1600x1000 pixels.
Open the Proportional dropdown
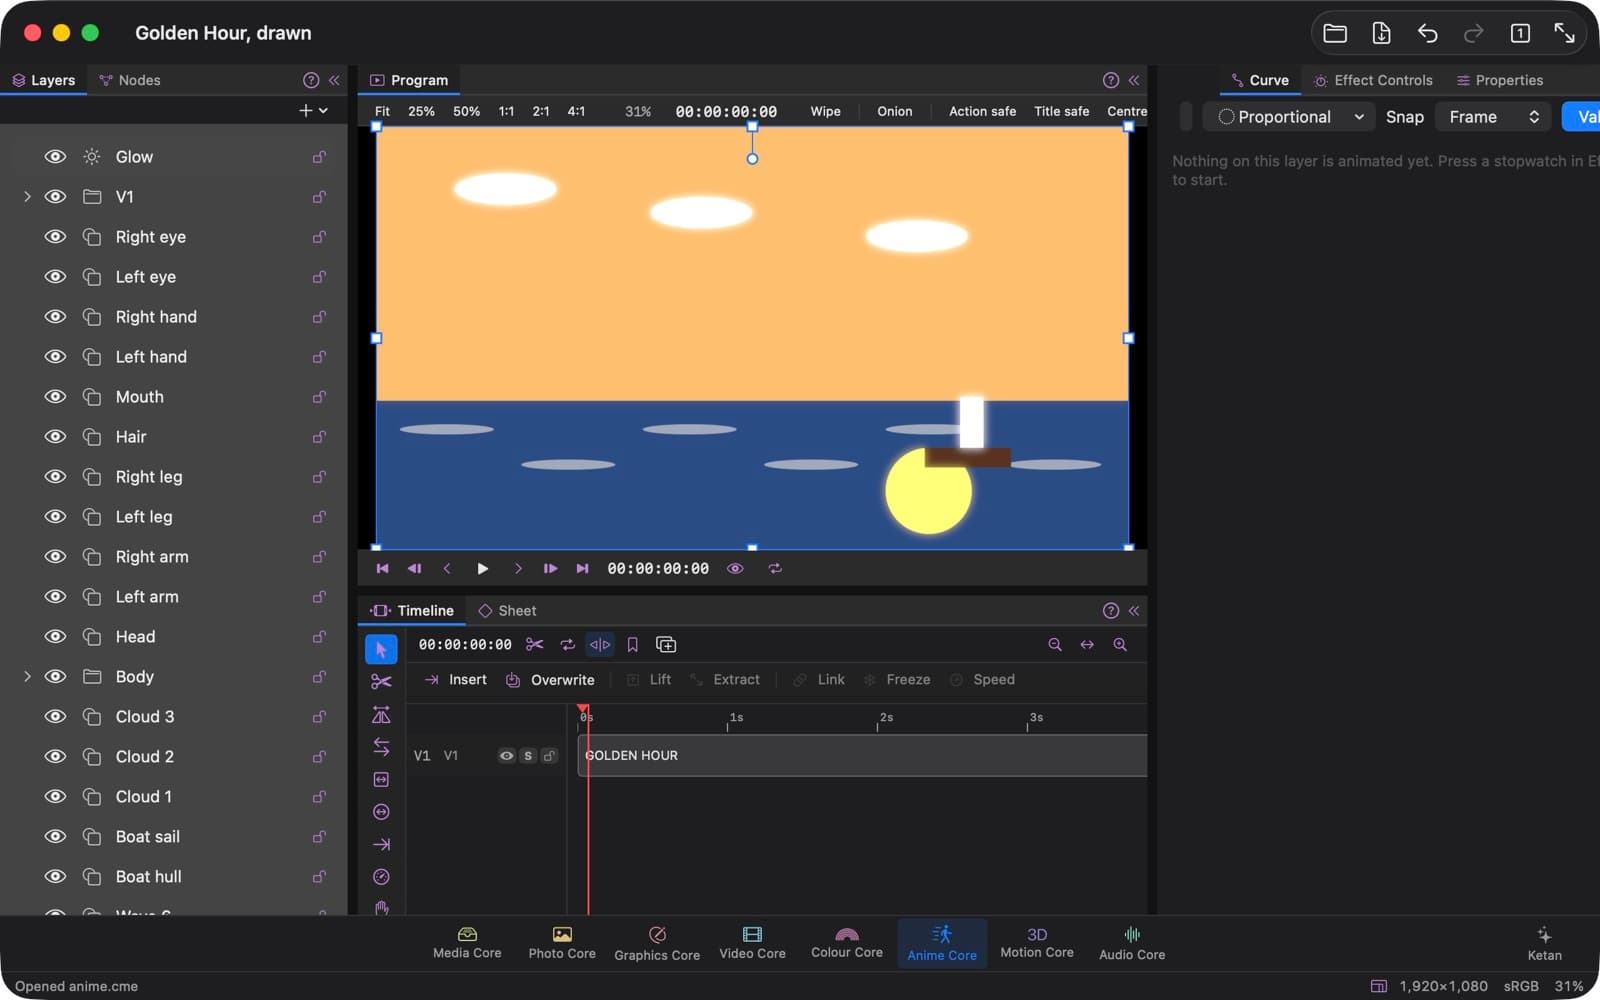tap(1289, 117)
